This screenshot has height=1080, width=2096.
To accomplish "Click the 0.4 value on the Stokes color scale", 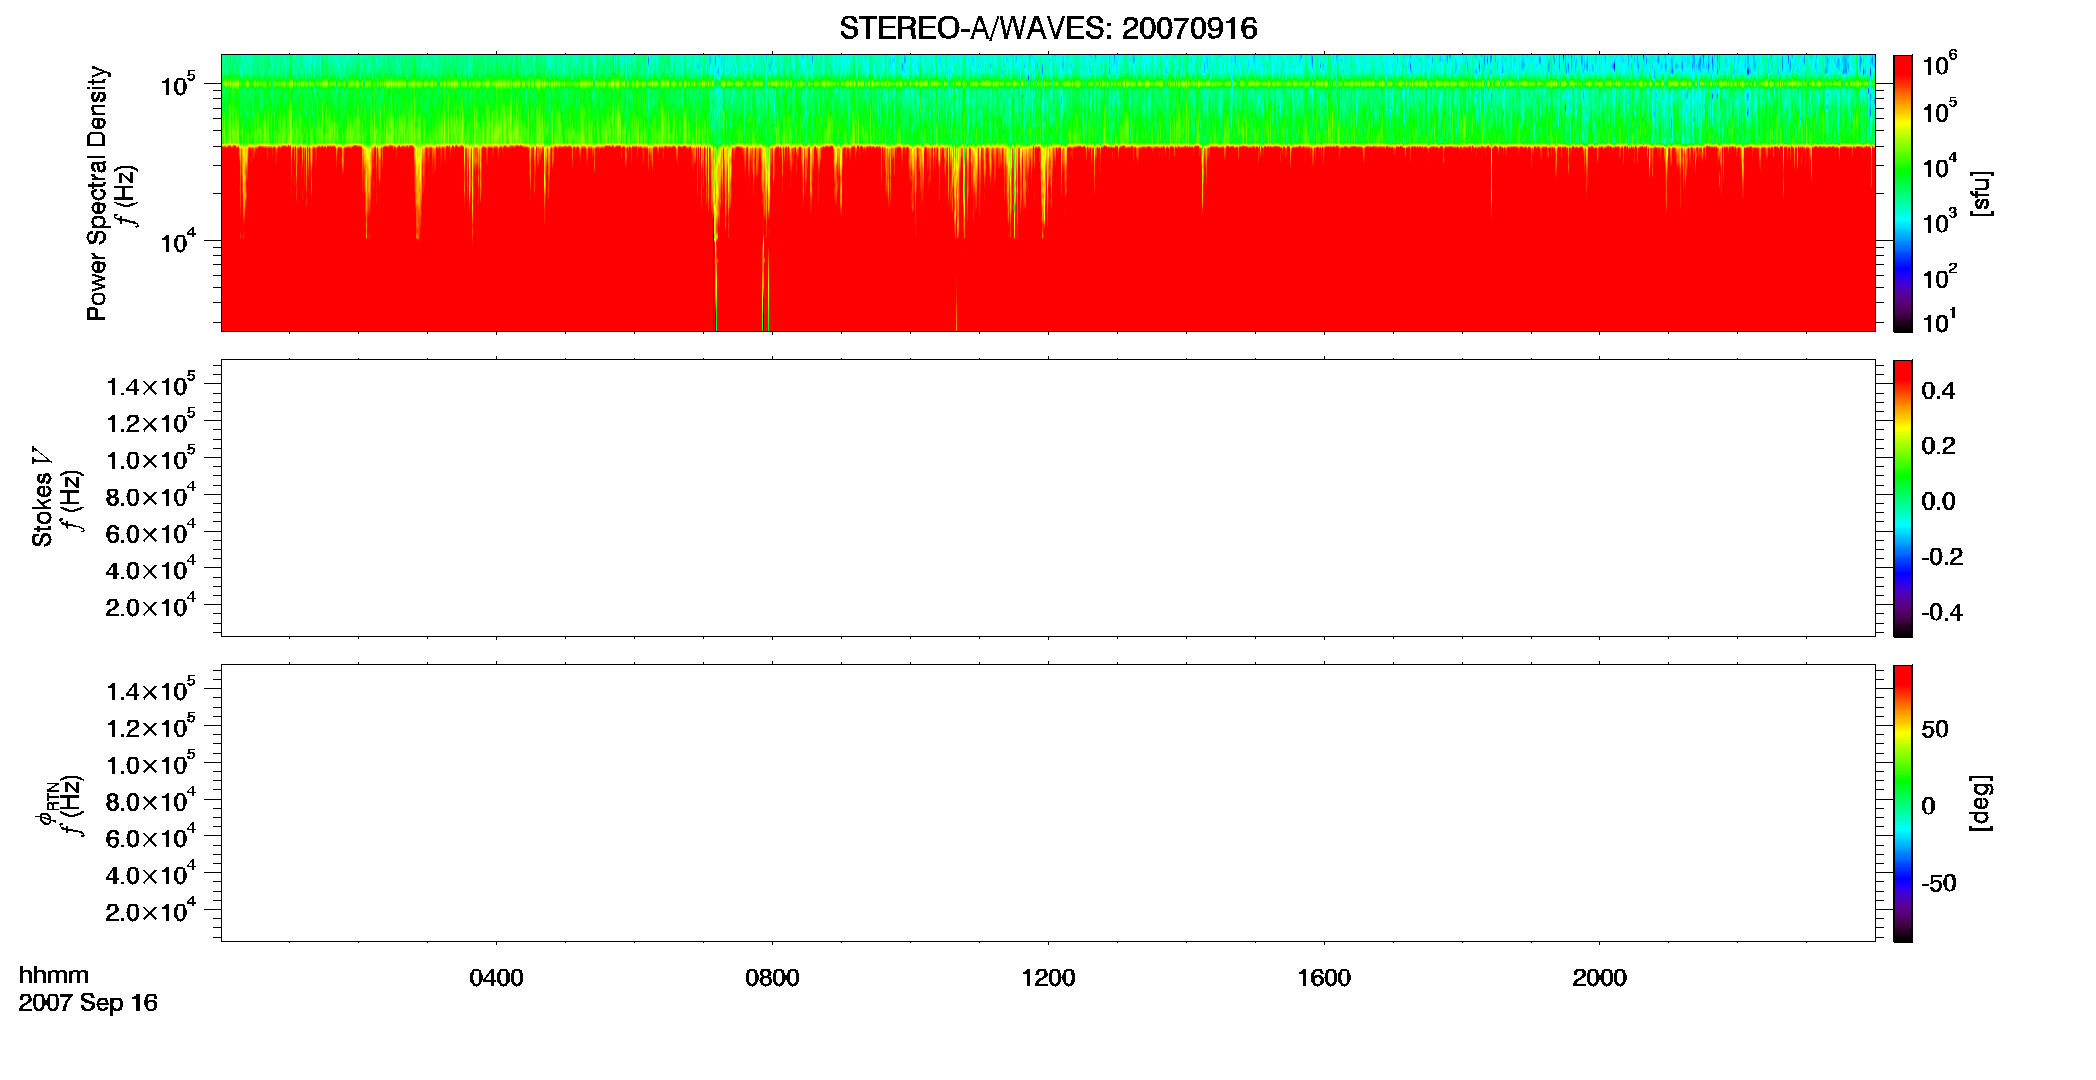I will [x=1938, y=391].
